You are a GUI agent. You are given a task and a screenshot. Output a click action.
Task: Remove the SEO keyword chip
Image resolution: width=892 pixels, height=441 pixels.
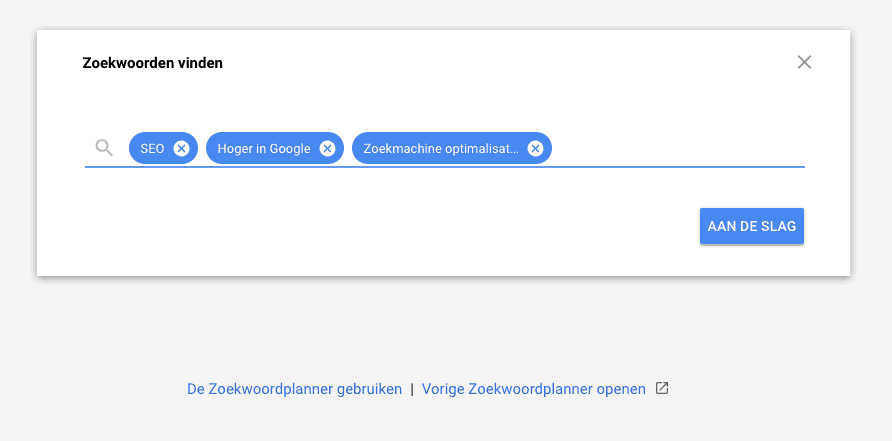click(181, 149)
